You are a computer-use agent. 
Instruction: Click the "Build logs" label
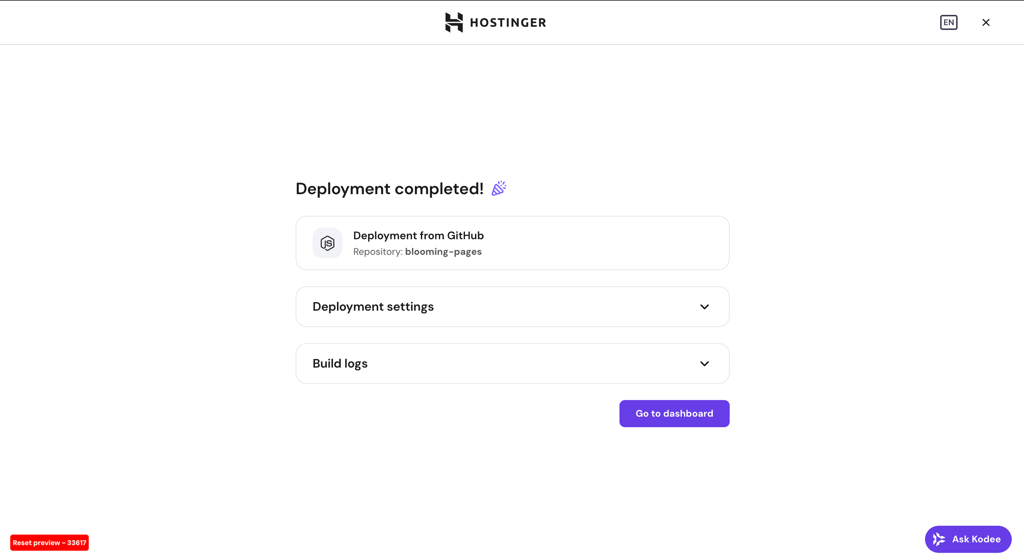pyautogui.click(x=340, y=364)
